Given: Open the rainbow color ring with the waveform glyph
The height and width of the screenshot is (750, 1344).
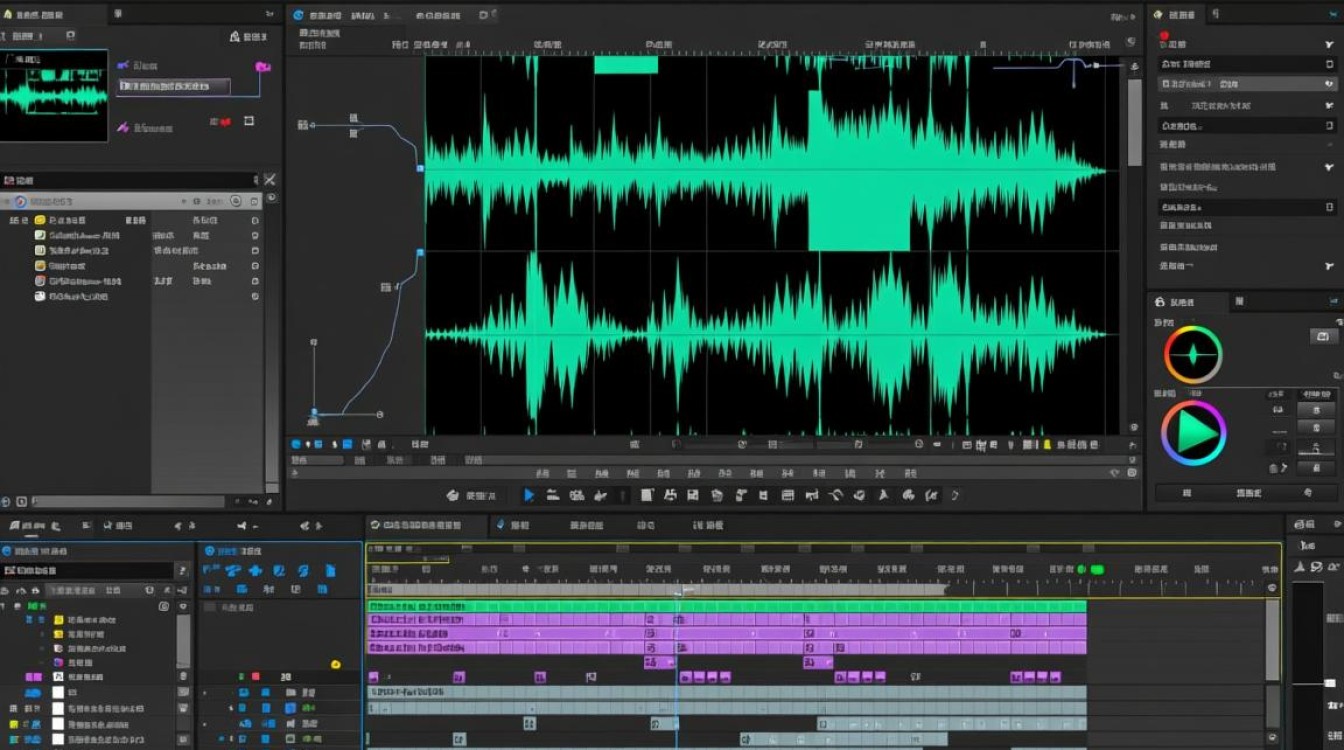Looking at the screenshot, I should pos(1193,355).
